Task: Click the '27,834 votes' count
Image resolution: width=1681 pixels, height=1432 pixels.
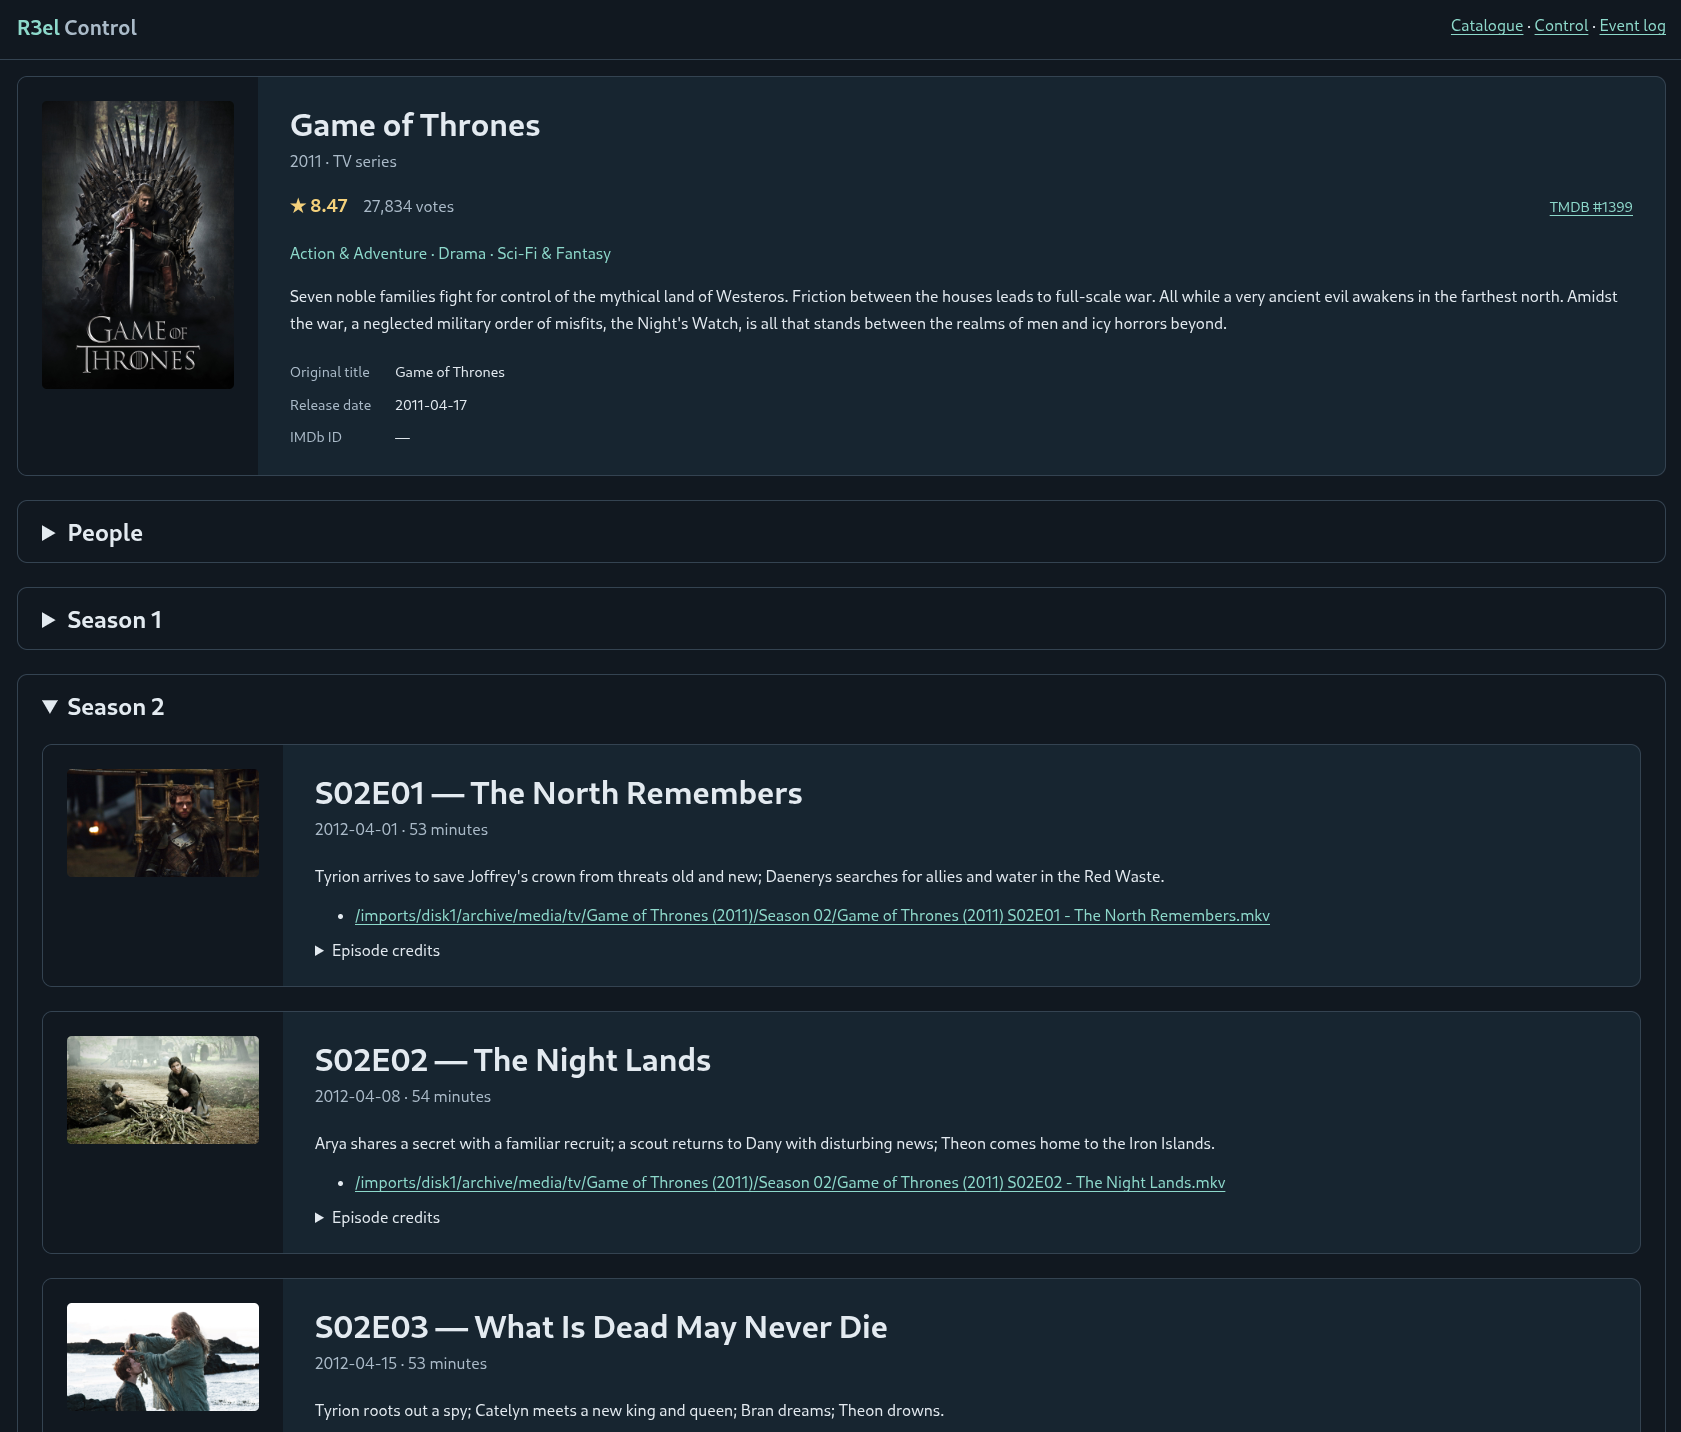Action: pos(408,207)
